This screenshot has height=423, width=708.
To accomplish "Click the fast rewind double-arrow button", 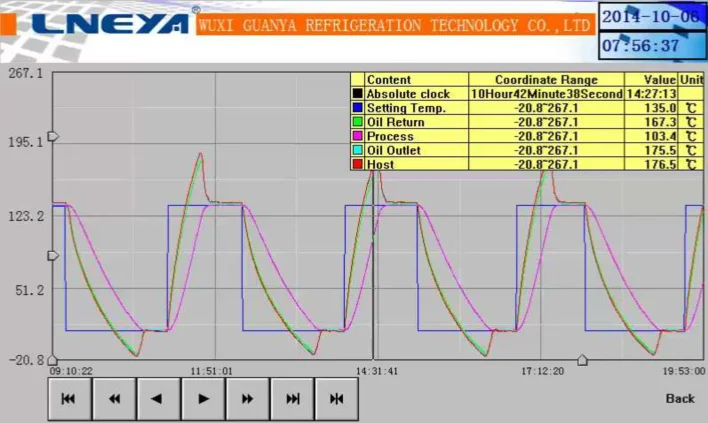I will 114,399.
